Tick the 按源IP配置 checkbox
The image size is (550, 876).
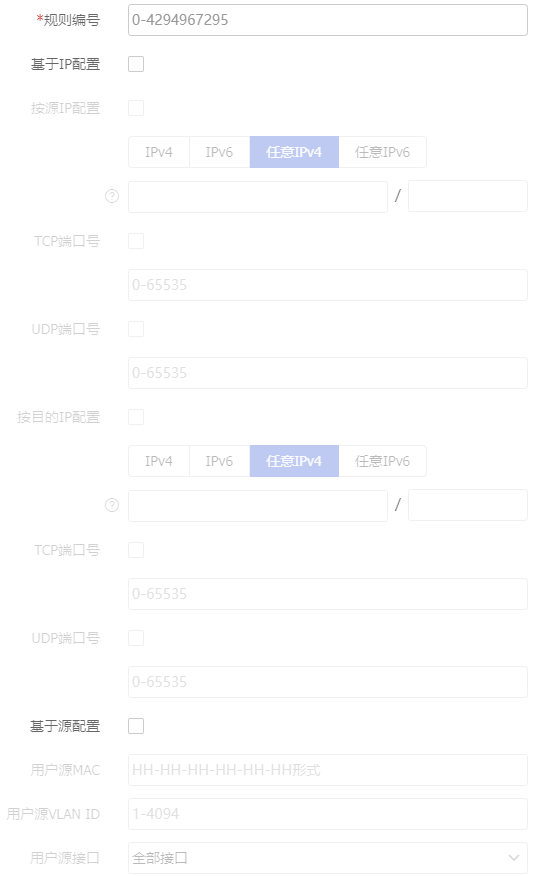point(136,108)
